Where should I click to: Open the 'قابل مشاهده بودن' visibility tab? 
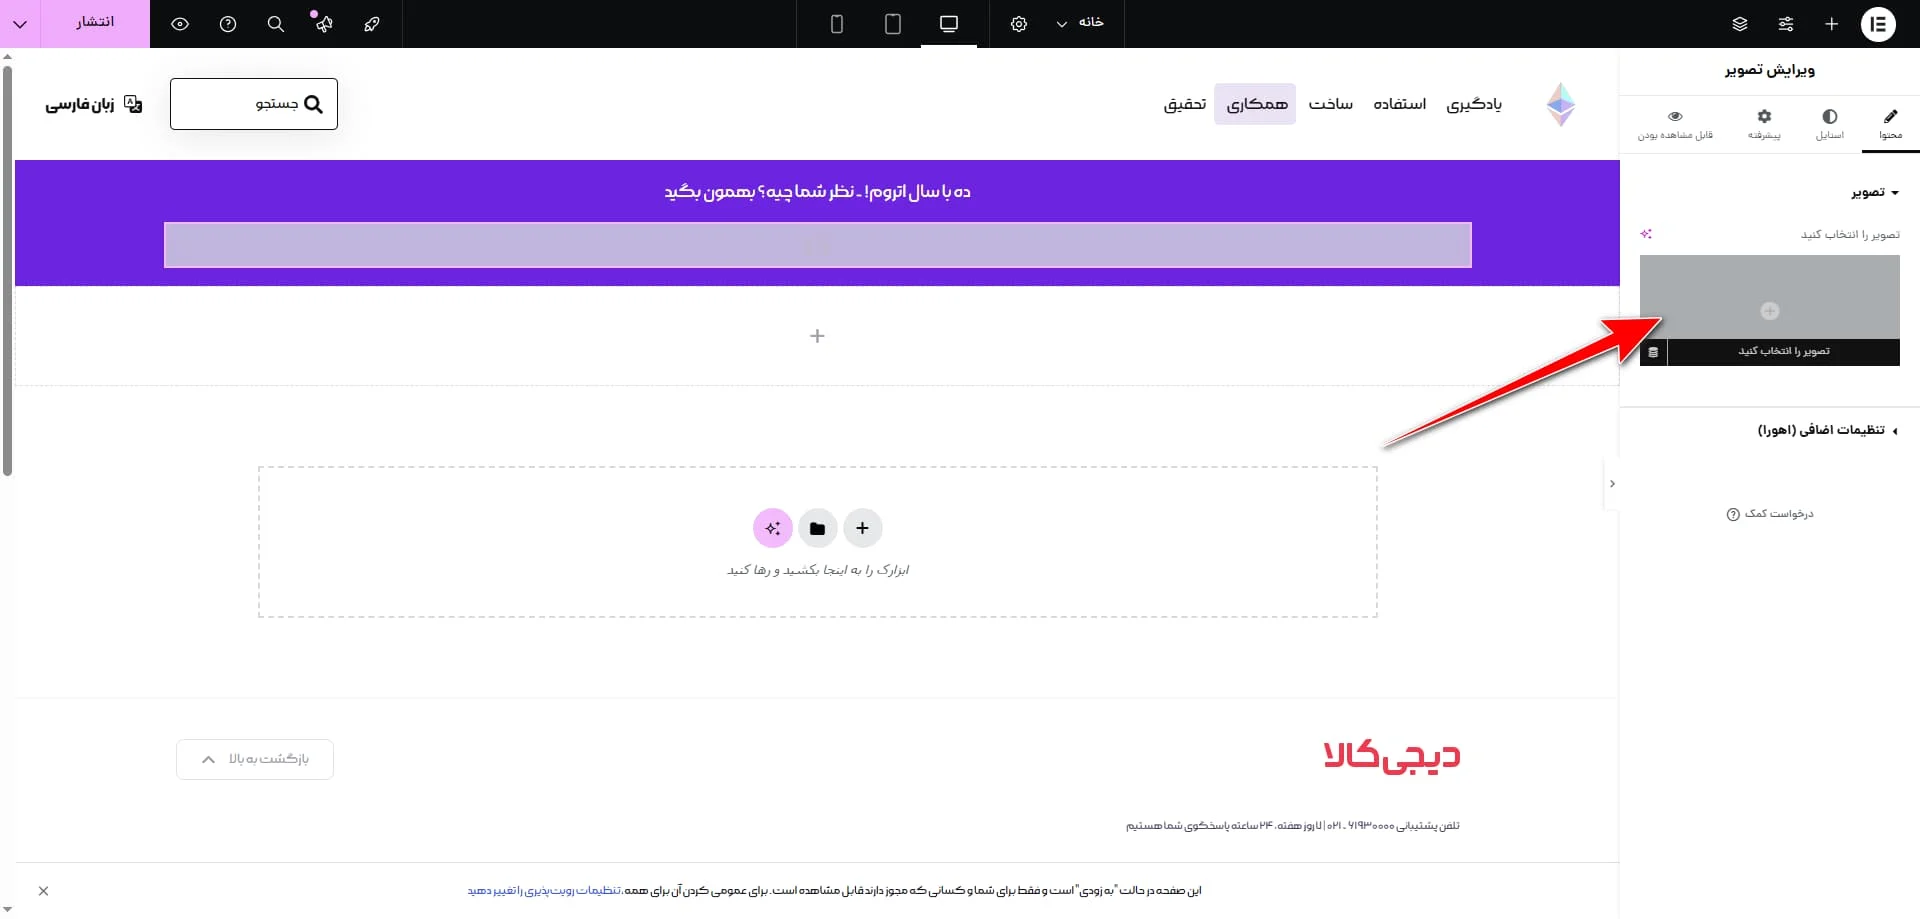coord(1676,124)
